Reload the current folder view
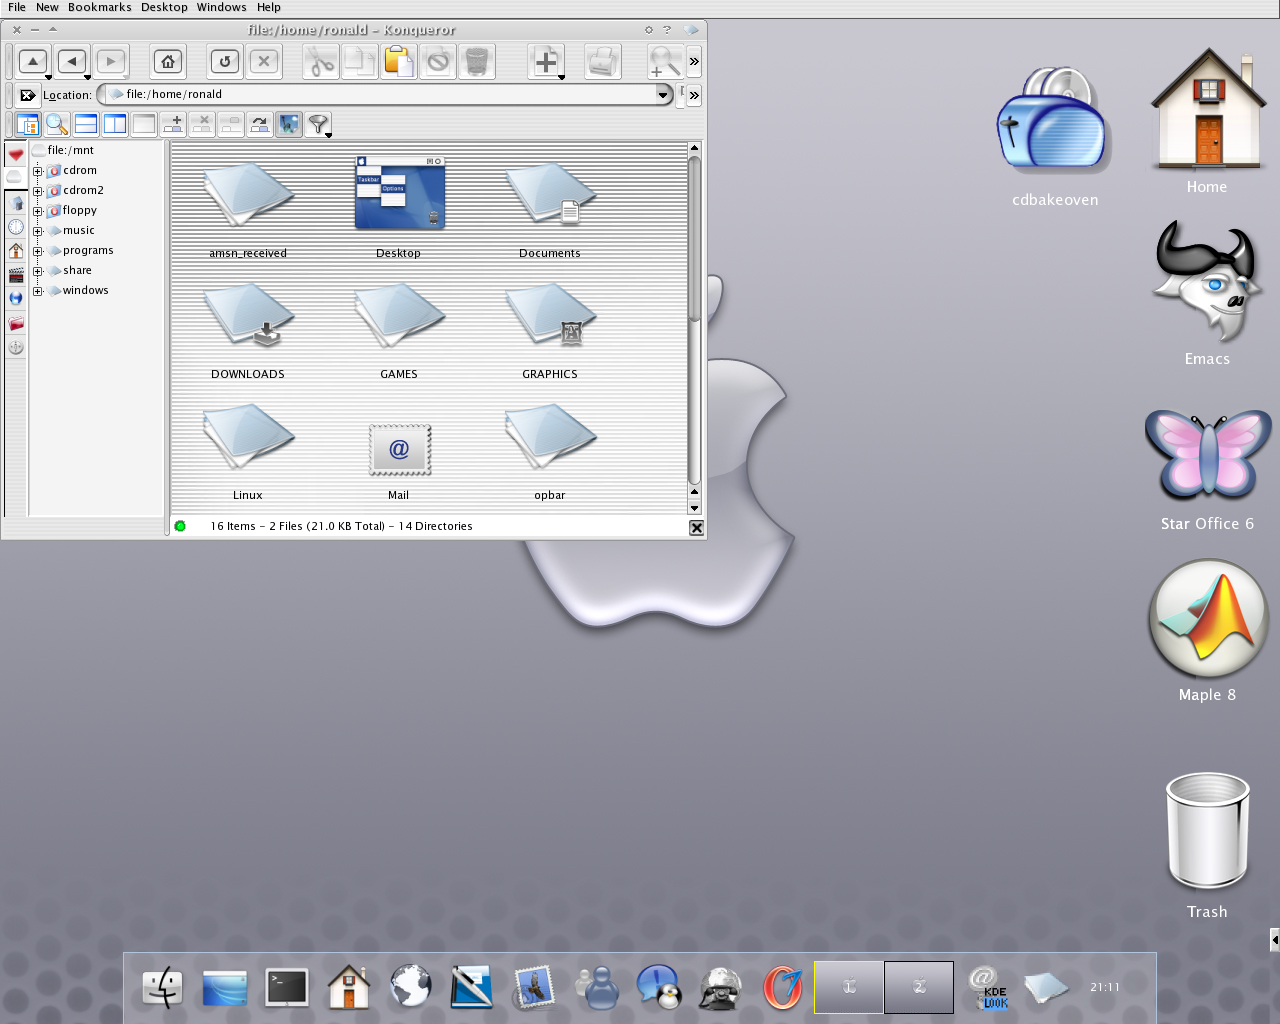 (x=225, y=62)
